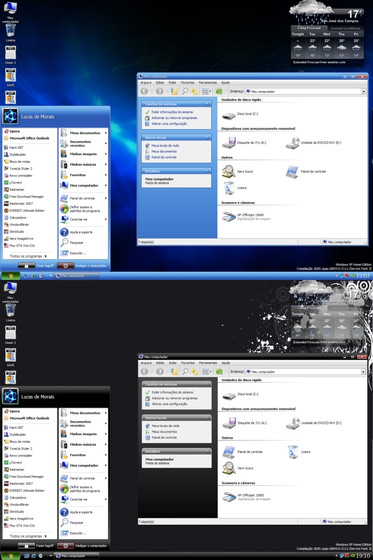Click the Up folder icon in the blue window toolbar
The height and width of the screenshot is (560, 373).
coord(174,91)
